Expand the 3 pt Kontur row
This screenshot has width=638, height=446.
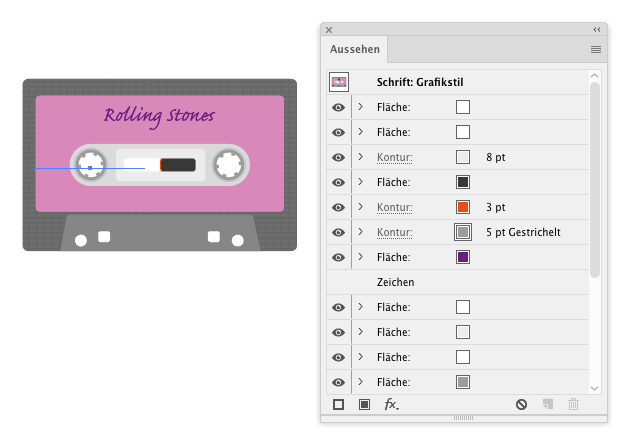pyautogui.click(x=361, y=207)
